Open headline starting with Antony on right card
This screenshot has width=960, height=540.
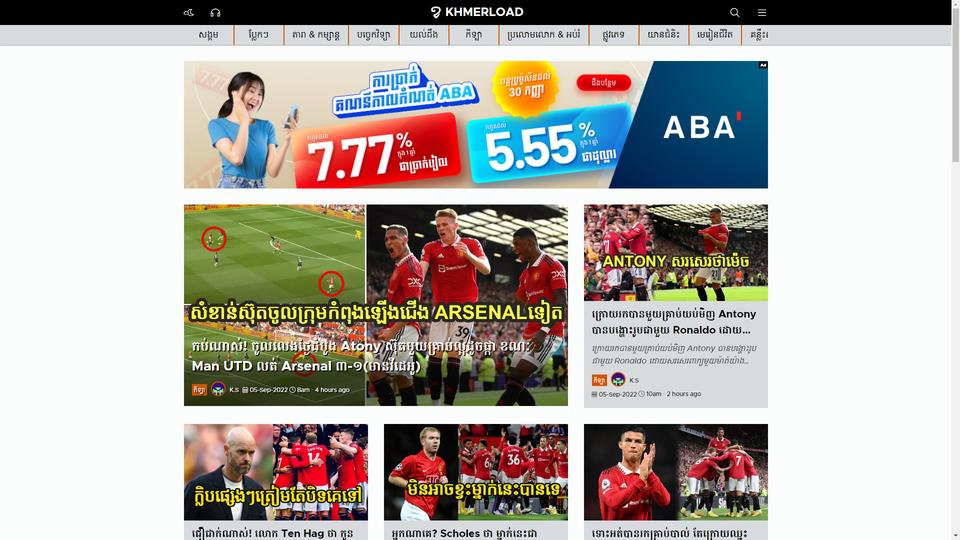[x=674, y=322]
